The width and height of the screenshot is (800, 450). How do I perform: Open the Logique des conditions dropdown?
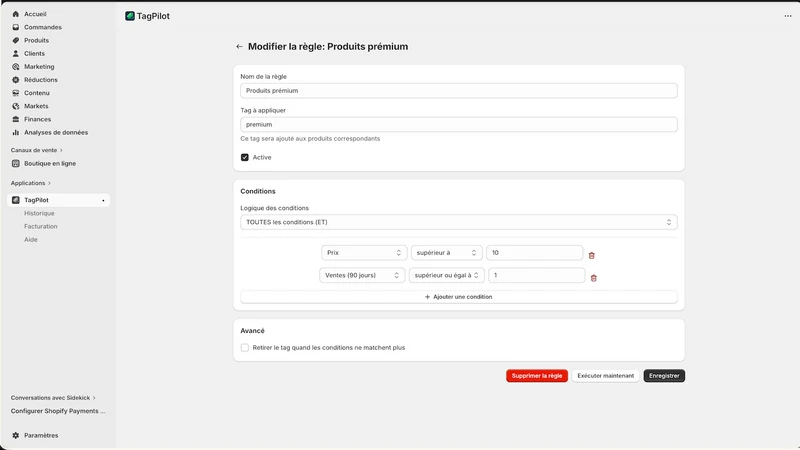(x=459, y=222)
